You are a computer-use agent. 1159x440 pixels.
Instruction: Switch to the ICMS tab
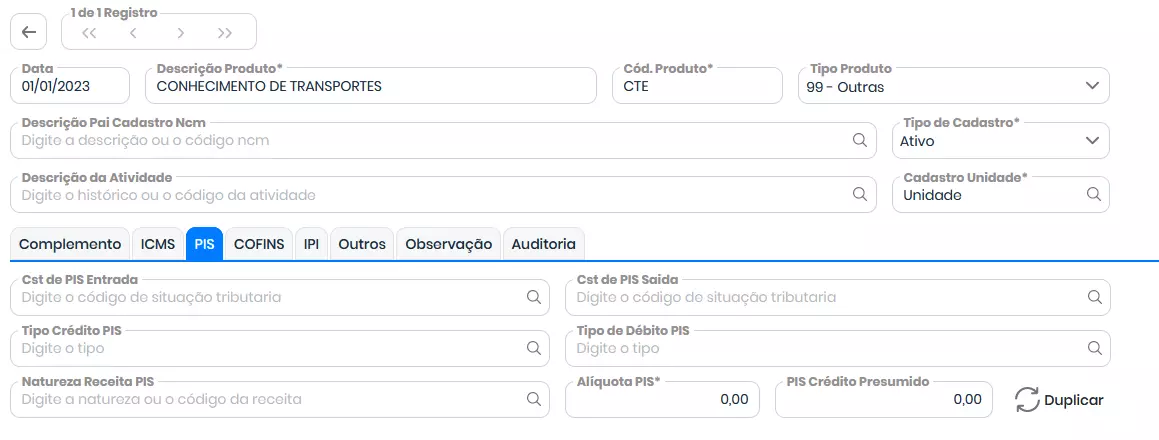(x=158, y=244)
